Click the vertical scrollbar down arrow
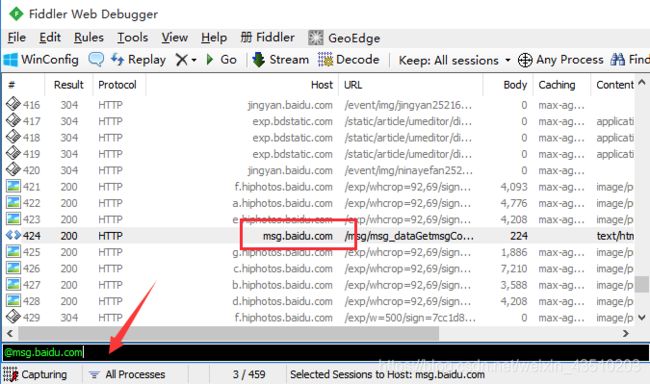650x384 pixels. tap(642, 318)
